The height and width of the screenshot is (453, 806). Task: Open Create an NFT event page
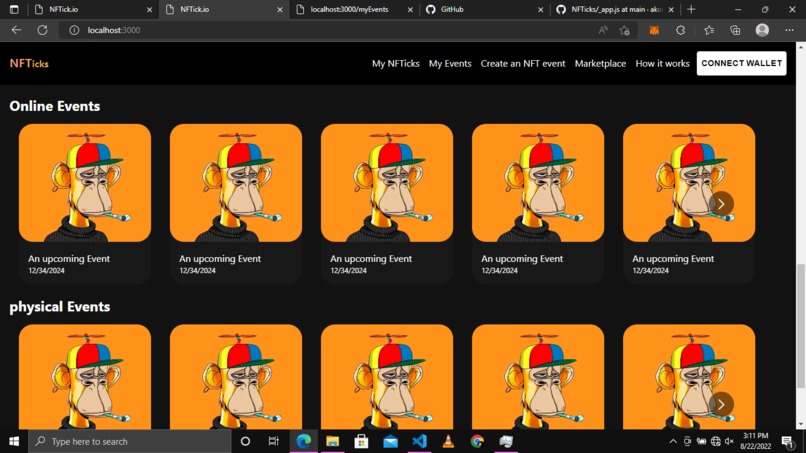tap(523, 63)
